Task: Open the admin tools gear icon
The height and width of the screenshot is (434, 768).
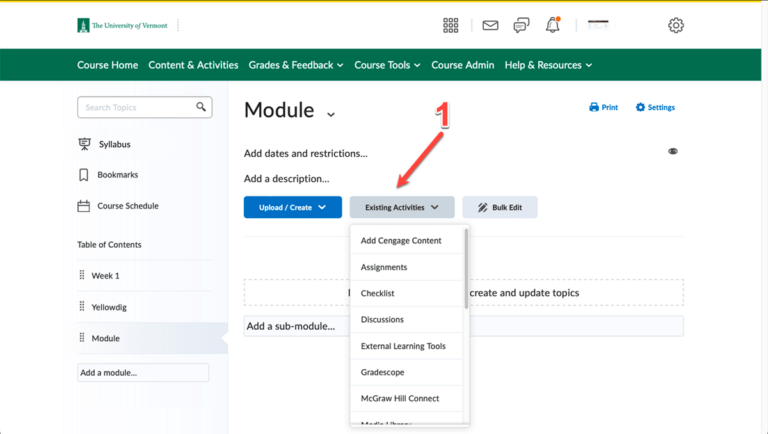Action: pyautogui.click(x=675, y=25)
